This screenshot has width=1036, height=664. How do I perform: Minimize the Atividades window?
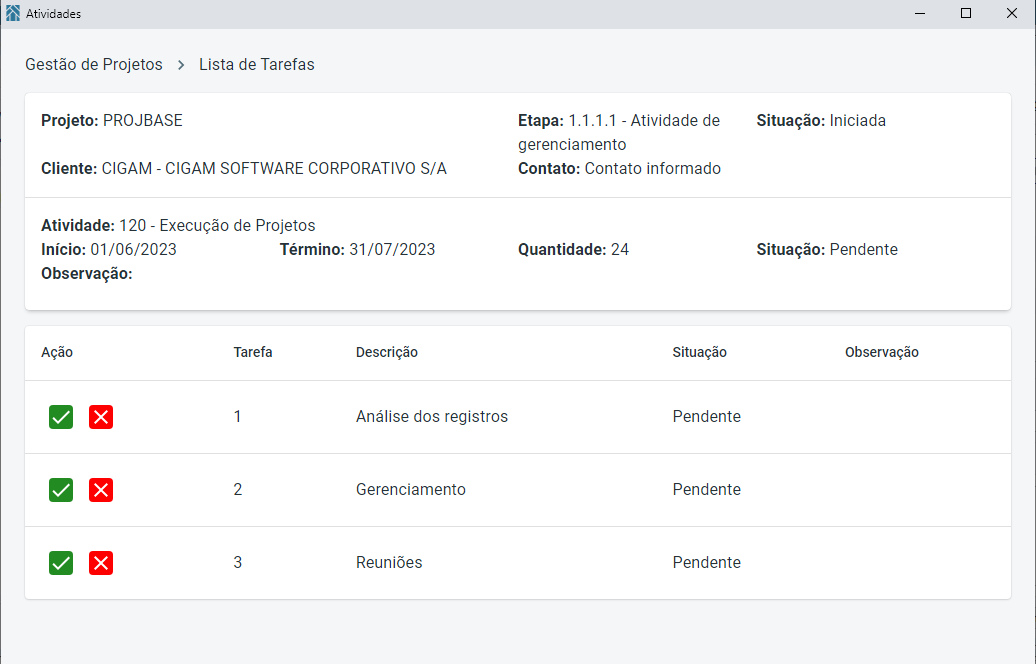coord(920,14)
